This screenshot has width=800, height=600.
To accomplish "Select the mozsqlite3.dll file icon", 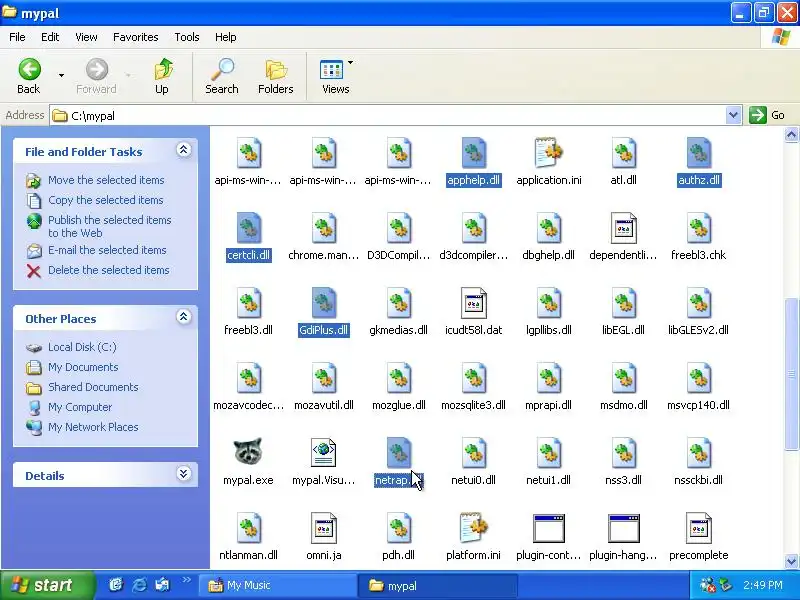I will (x=473, y=378).
